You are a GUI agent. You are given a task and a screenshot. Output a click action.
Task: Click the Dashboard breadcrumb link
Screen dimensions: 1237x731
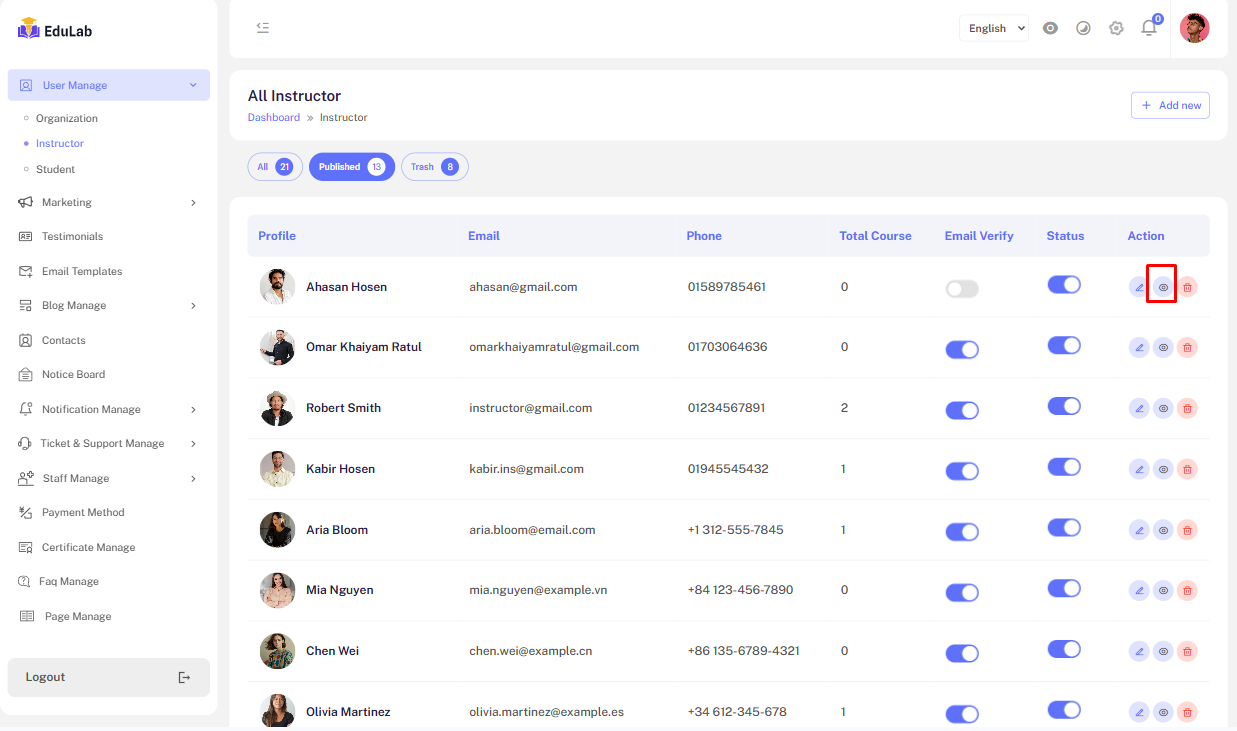click(273, 118)
